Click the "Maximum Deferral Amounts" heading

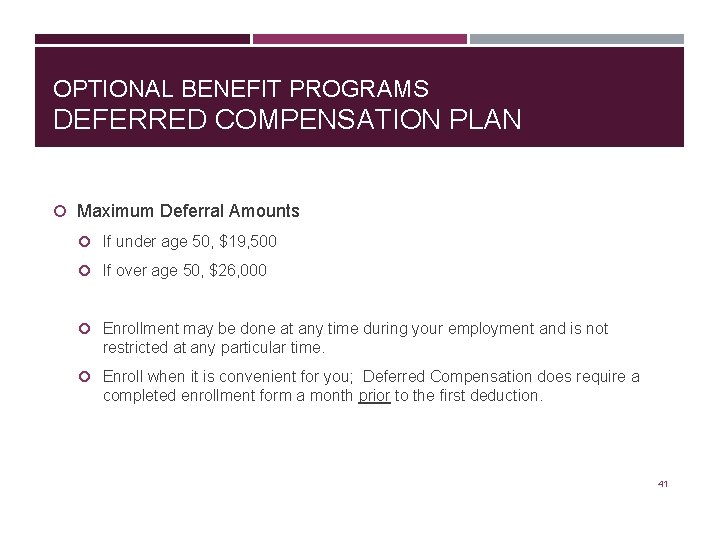point(188,211)
